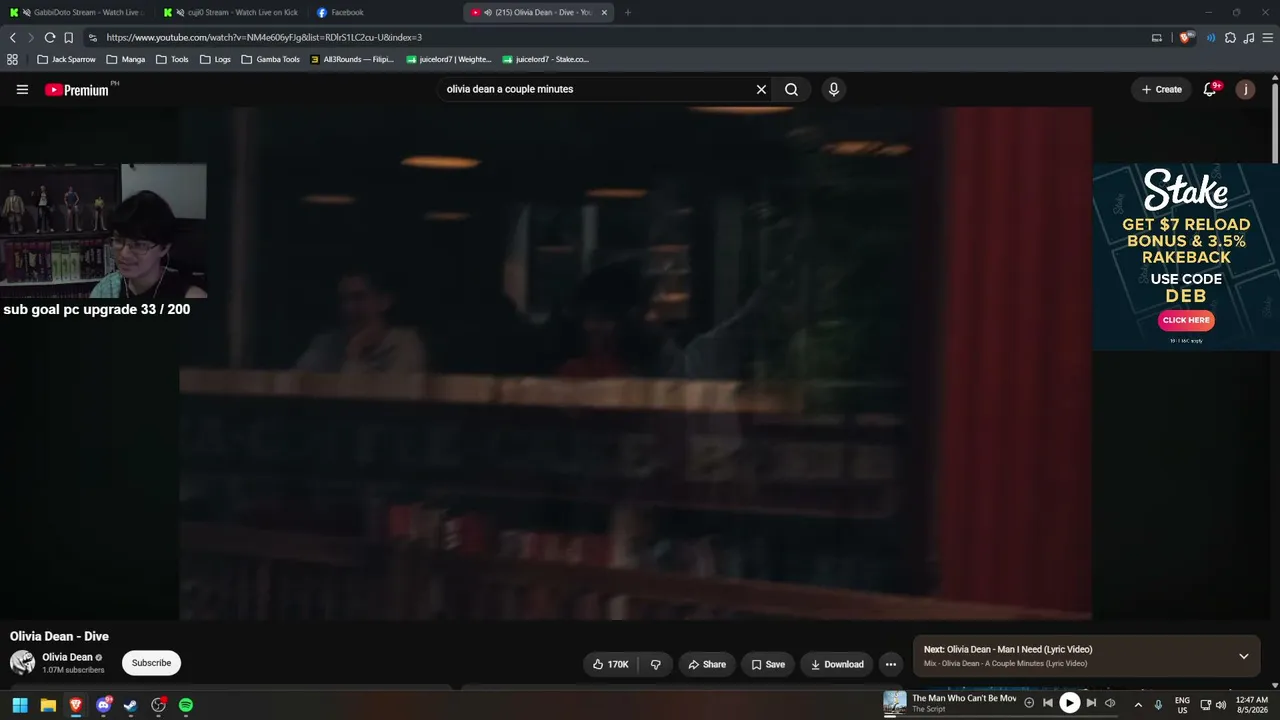Open juicelord7 Stake.co bookmark
The width and height of the screenshot is (1280, 720).
point(545,59)
